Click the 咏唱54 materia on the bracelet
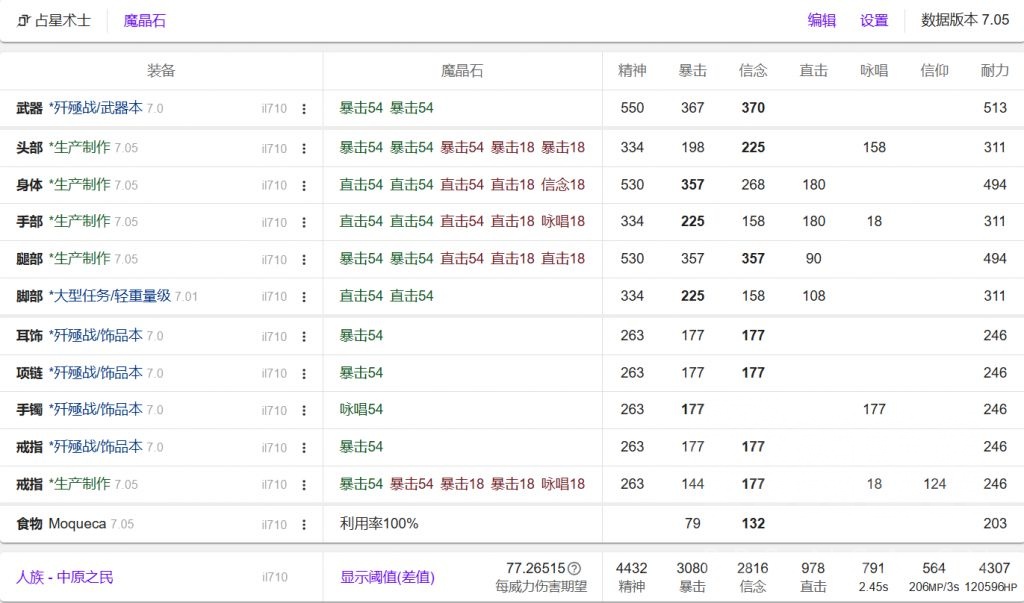 click(360, 409)
